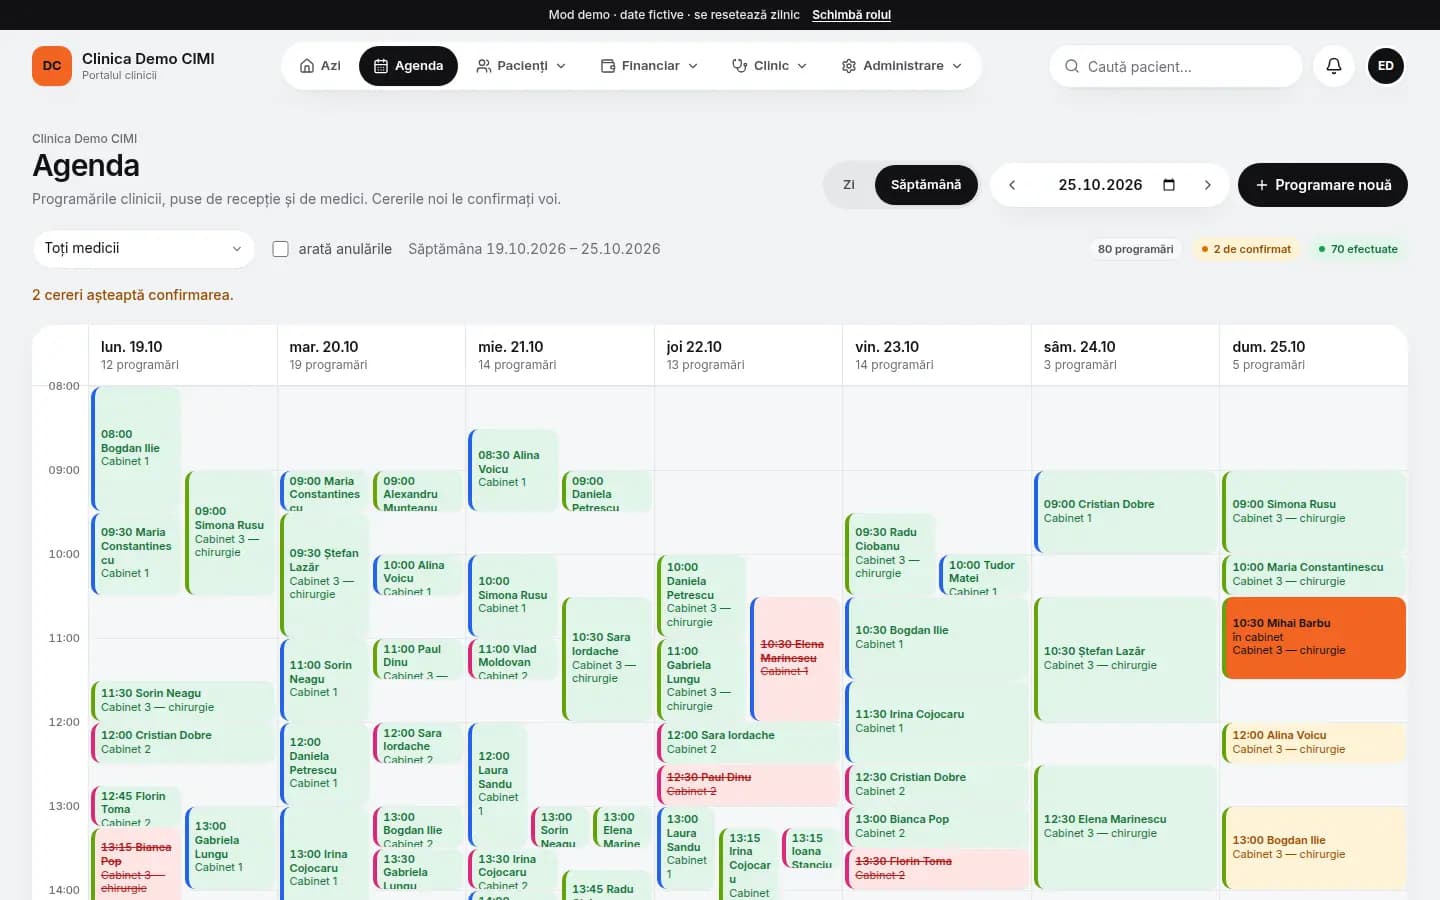Click the calendar icon on Agenda tab

(381, 66)
